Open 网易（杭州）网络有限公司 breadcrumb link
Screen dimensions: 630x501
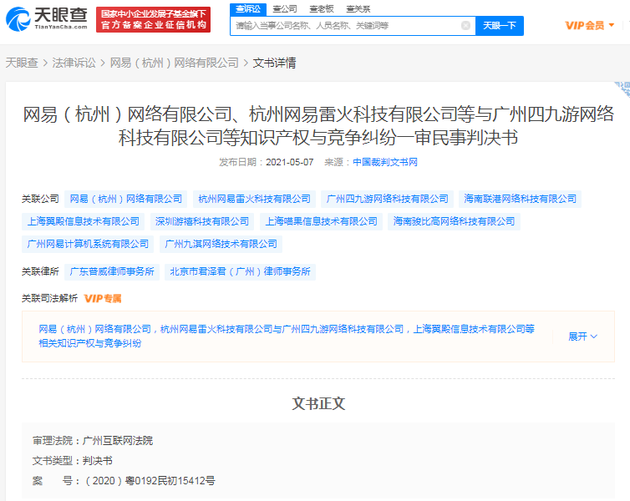click(174, 63)
